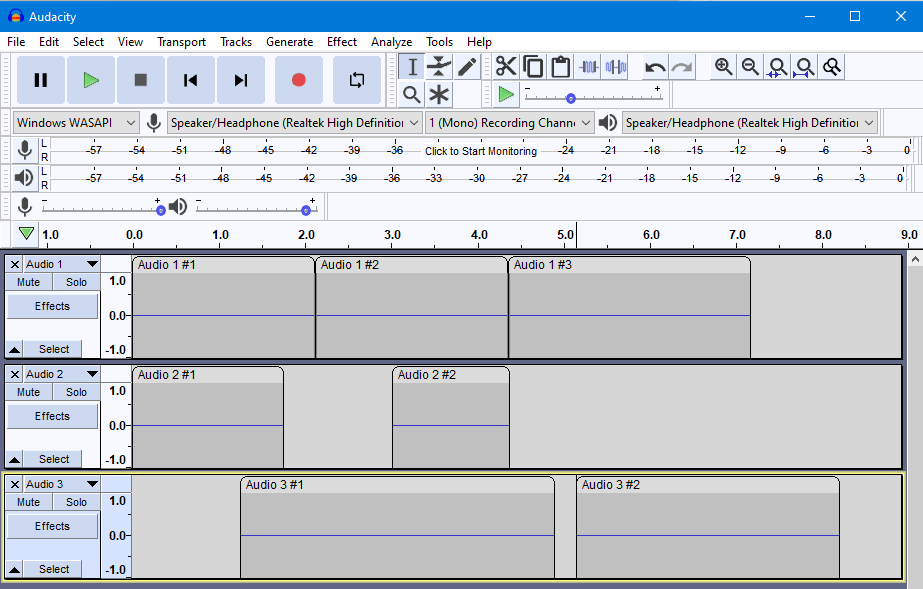Viewport: 923px width, 589px height.
Task: Pick the Draw (pencil) tool
Action: [x=467, y=66]
